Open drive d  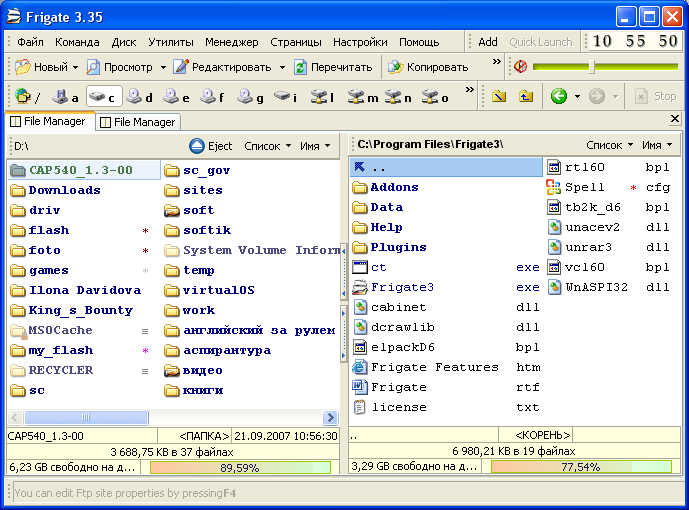tap(140, 96)
